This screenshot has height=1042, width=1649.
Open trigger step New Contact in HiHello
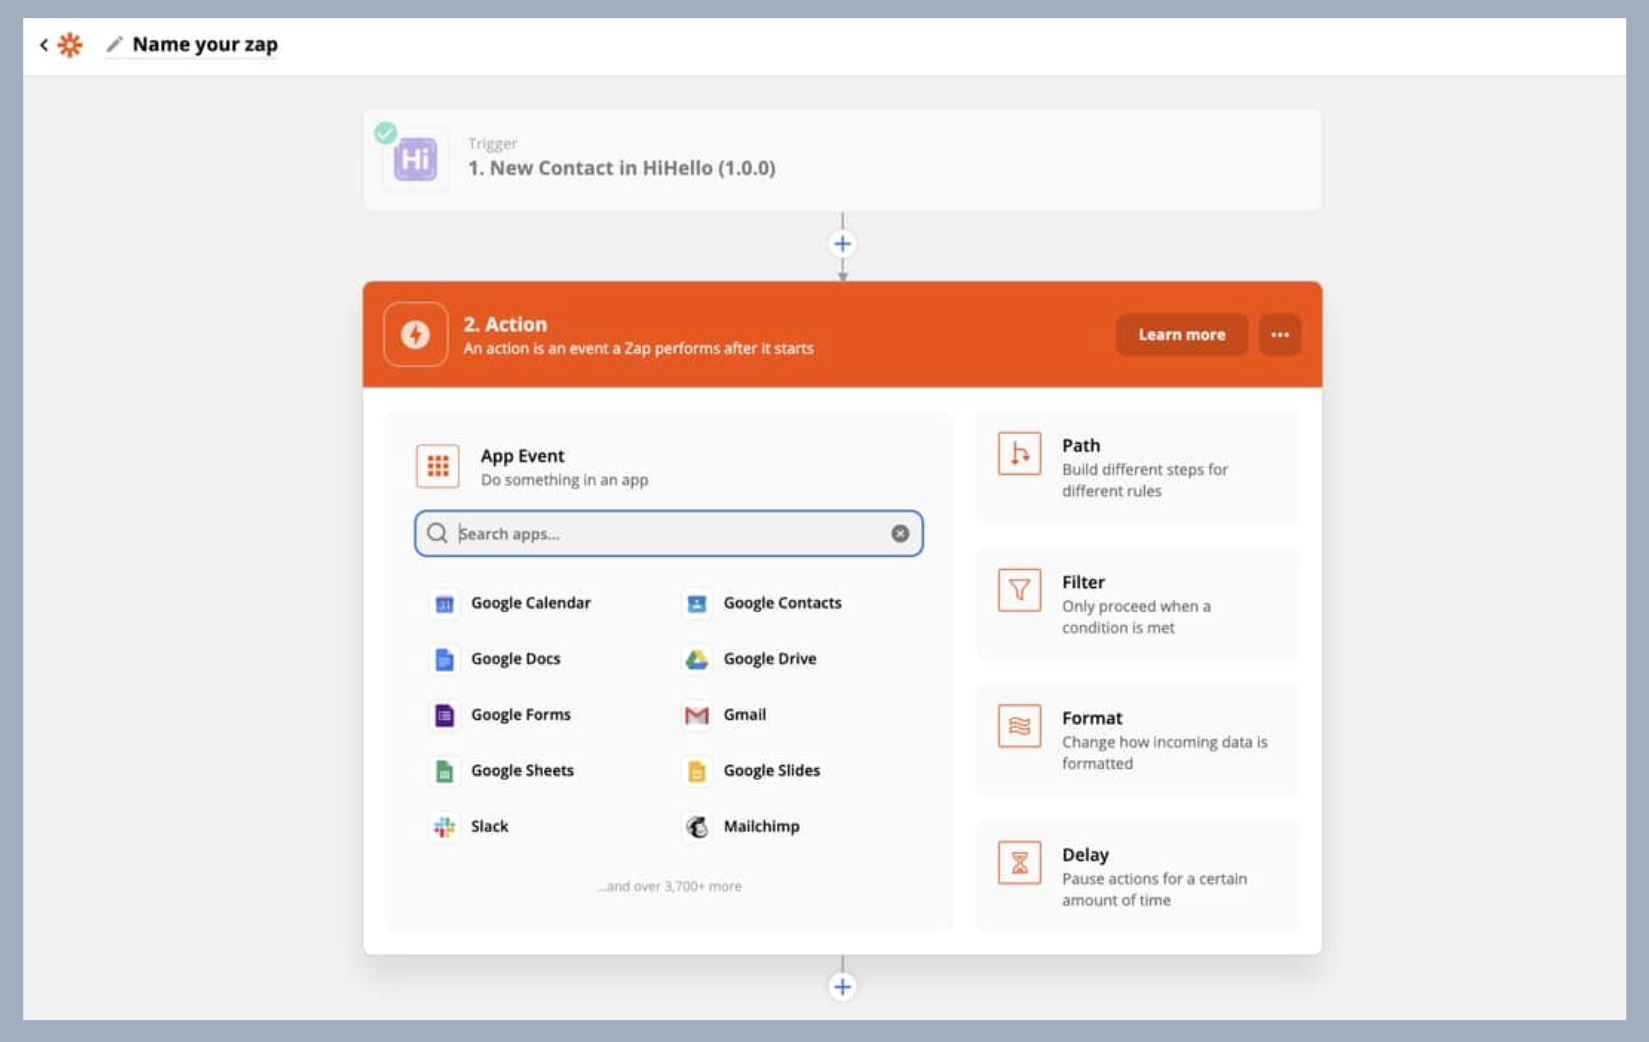842,160
